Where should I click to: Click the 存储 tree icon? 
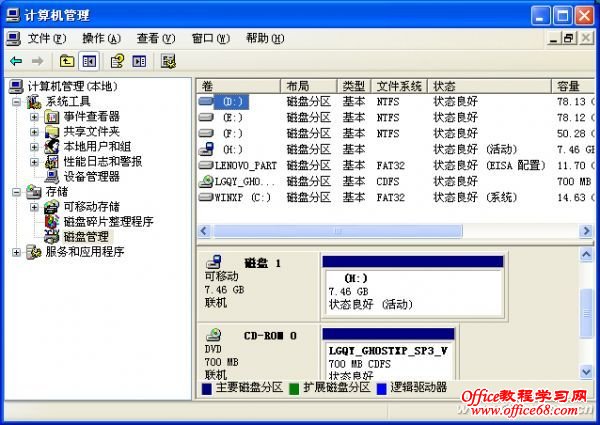click(33, 191)
